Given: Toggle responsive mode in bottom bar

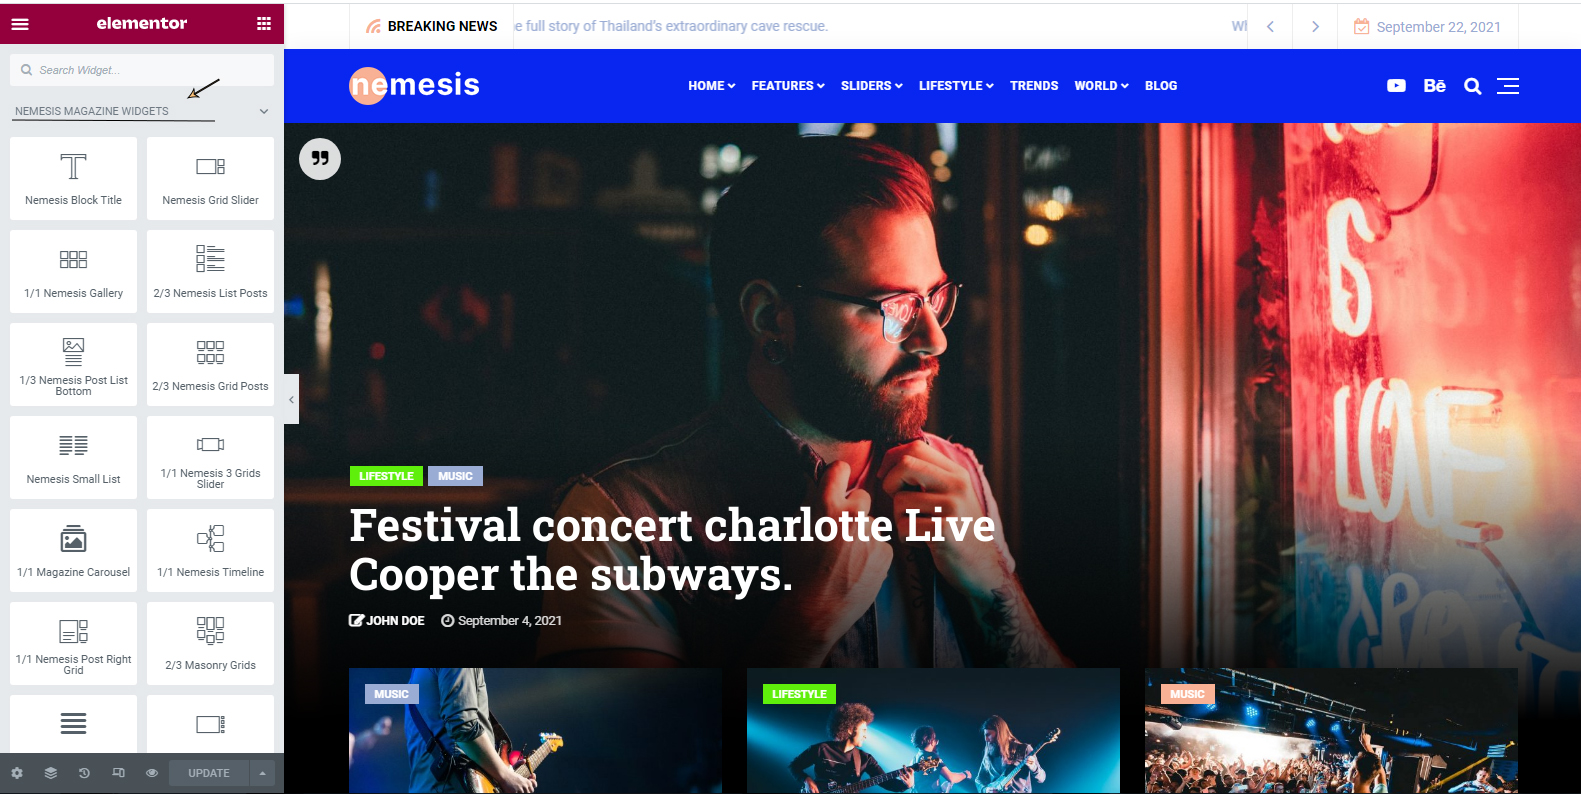Looking at the screenshot, I should [118, 773].
